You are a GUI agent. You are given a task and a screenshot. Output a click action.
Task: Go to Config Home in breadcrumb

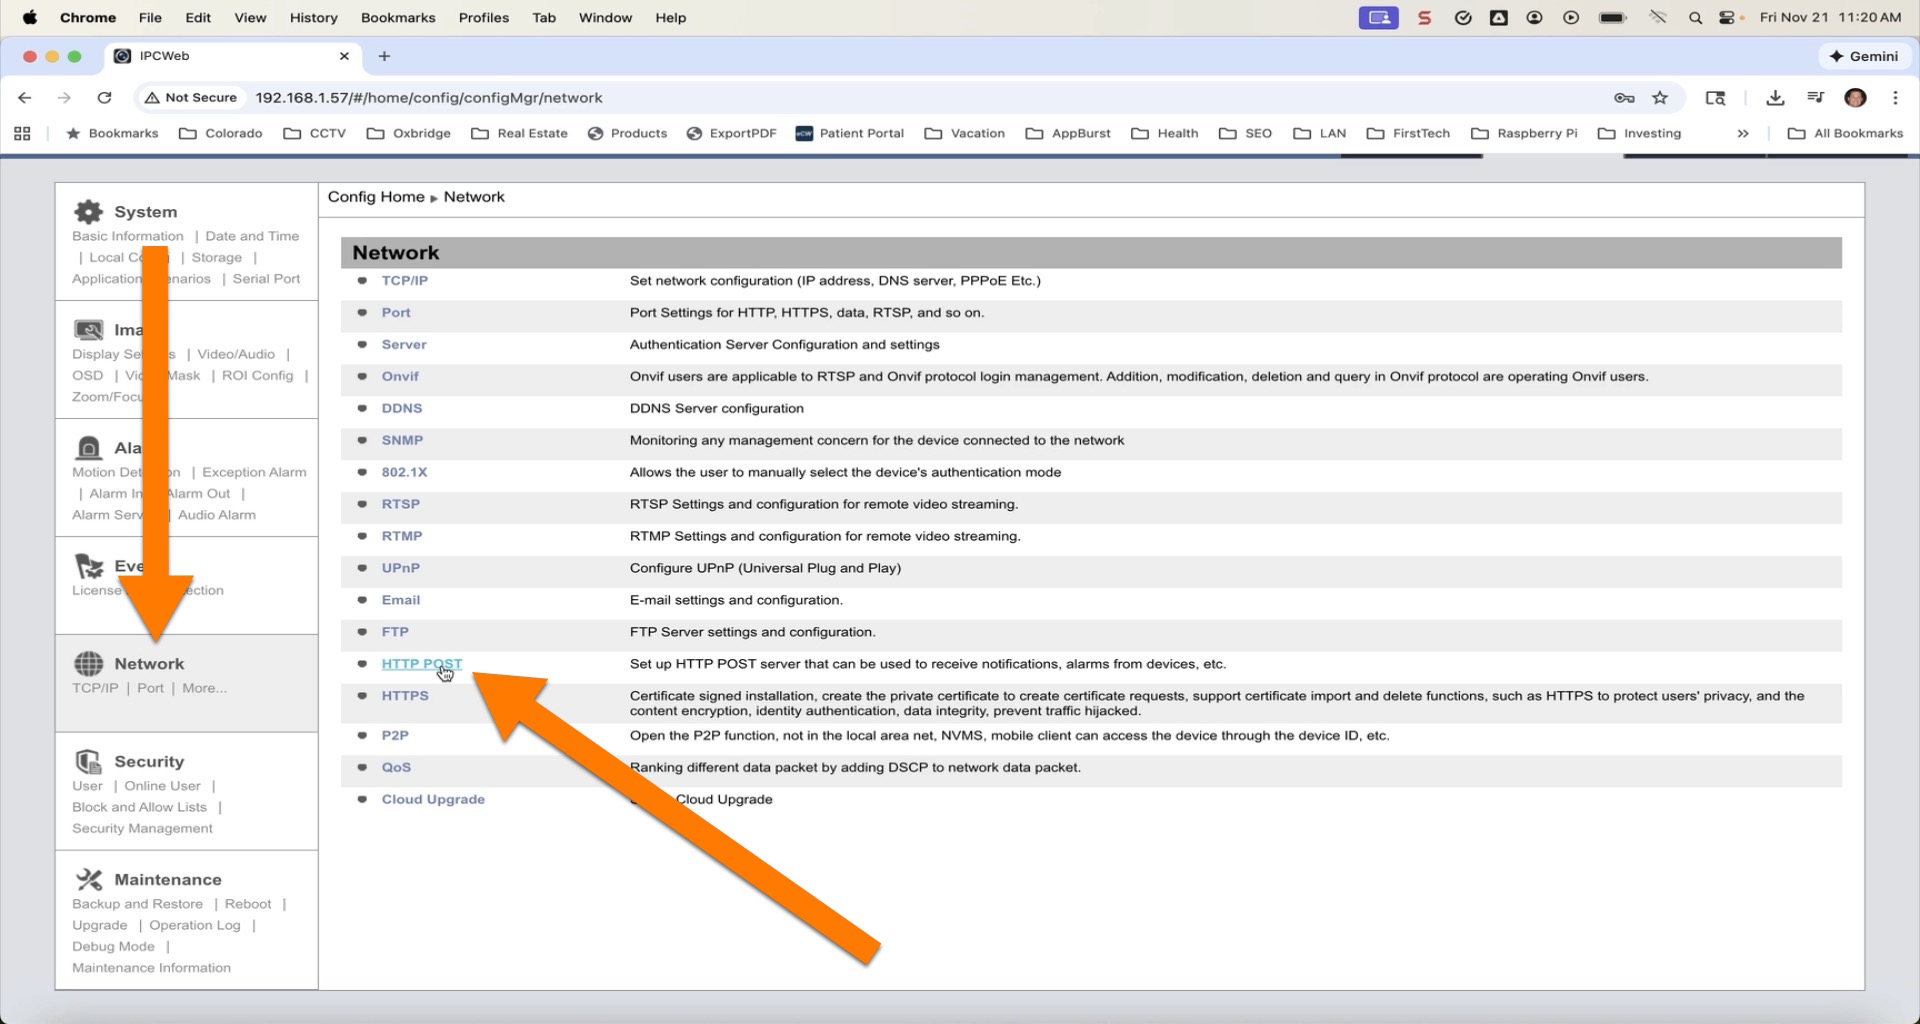376,197
